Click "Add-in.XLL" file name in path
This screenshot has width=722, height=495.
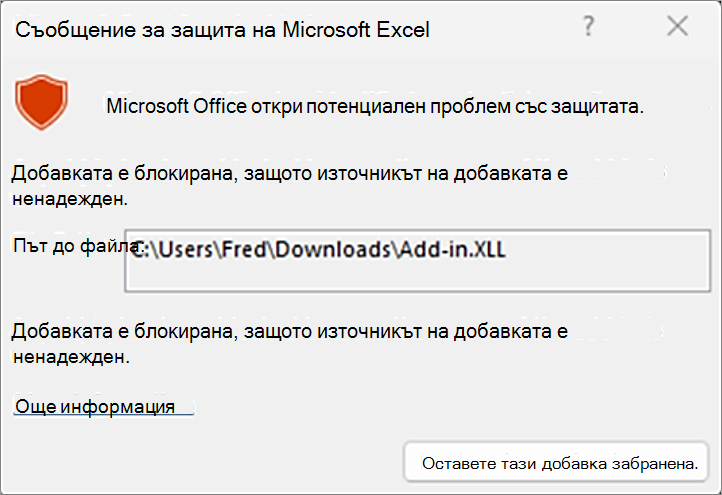pos(453,249)
